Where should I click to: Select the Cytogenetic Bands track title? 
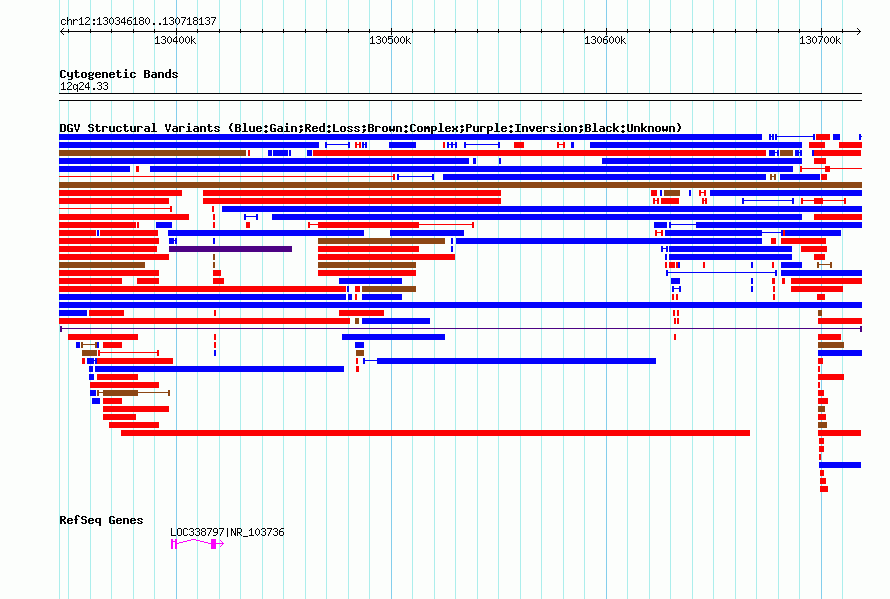[119, 74]
